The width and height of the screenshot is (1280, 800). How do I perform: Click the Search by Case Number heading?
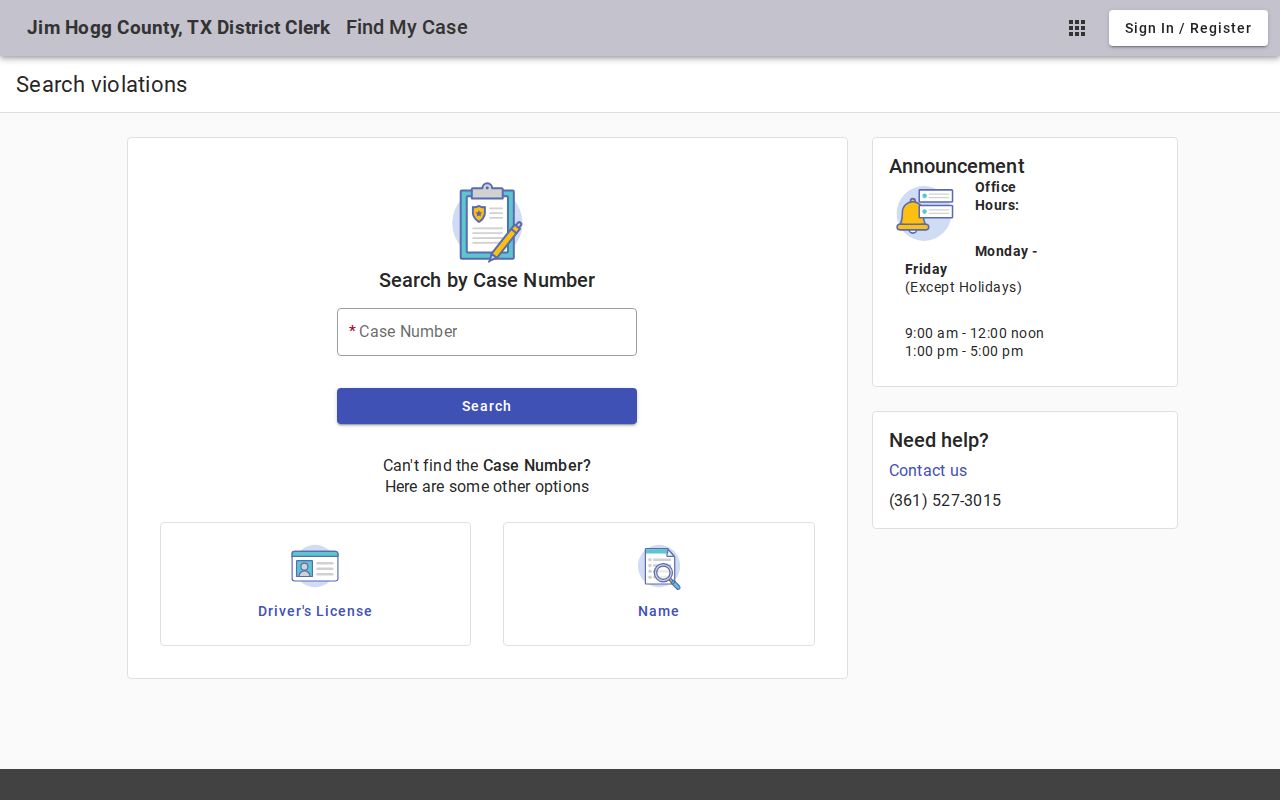tap(487, 280)
